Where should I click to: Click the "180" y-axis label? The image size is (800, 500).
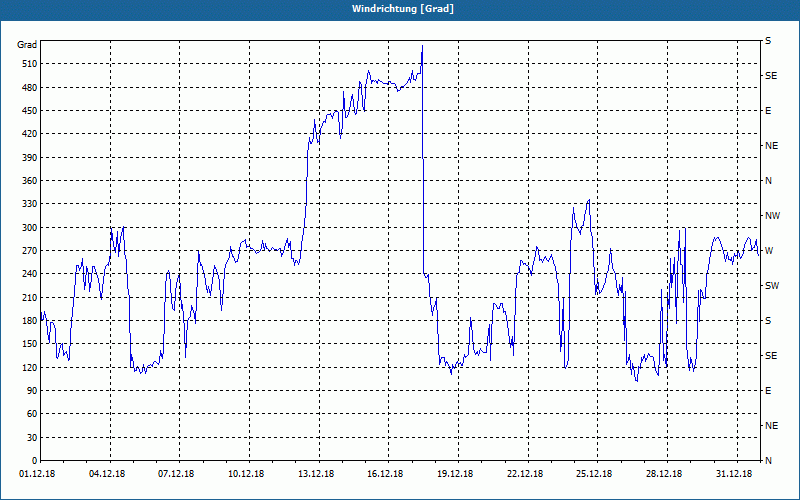click(x=30, y=321)
